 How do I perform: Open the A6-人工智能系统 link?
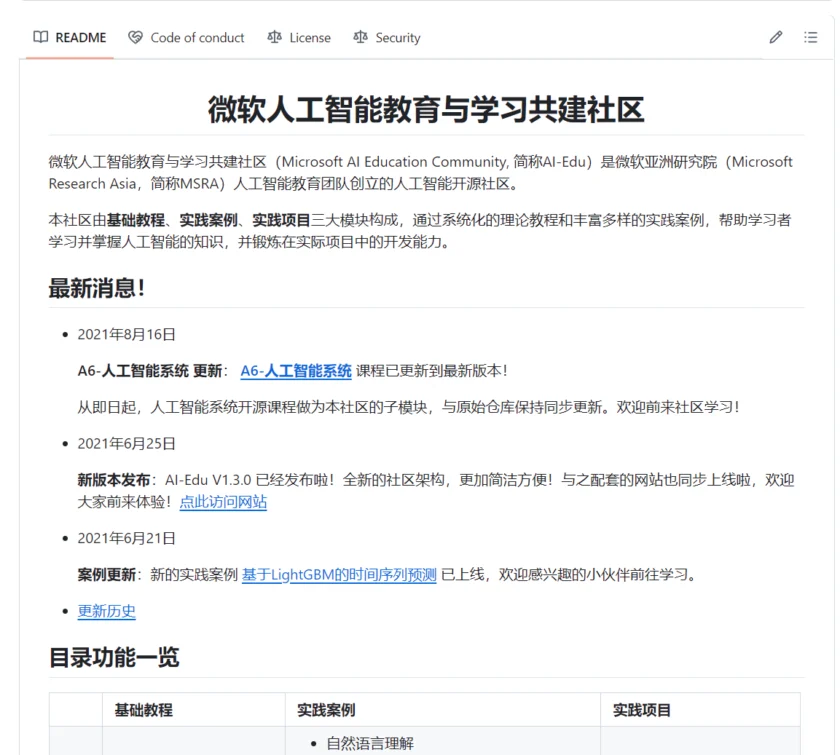pos(296,371)
